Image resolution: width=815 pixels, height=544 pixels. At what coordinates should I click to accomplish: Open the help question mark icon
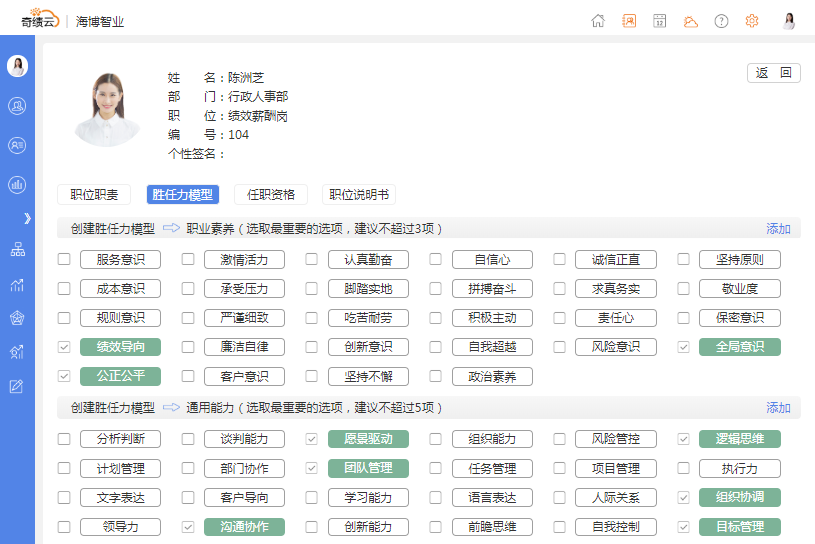click(x=721, y=21)
